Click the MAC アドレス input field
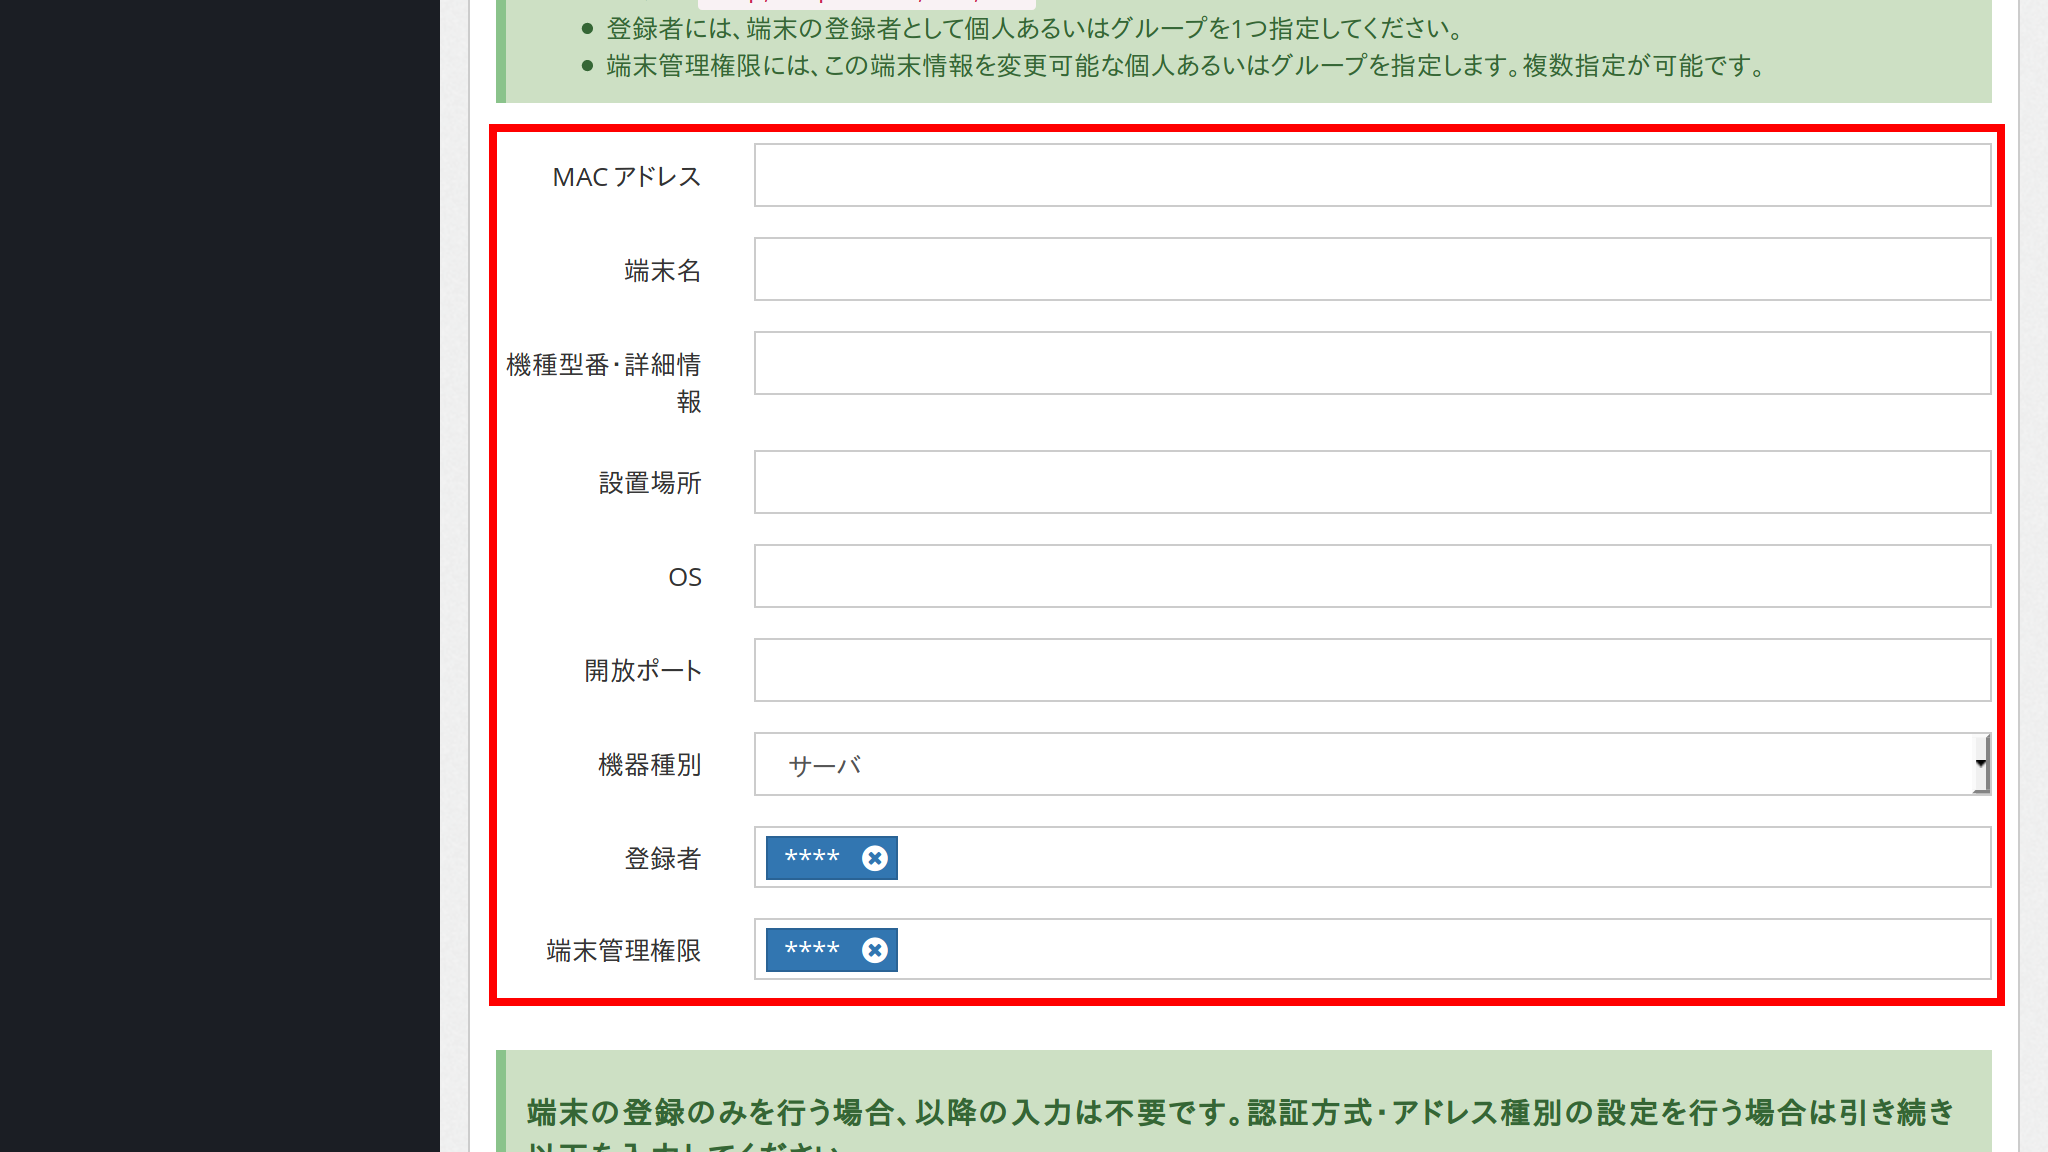Screen dimensions: 2048x1152 [1372, 175]
